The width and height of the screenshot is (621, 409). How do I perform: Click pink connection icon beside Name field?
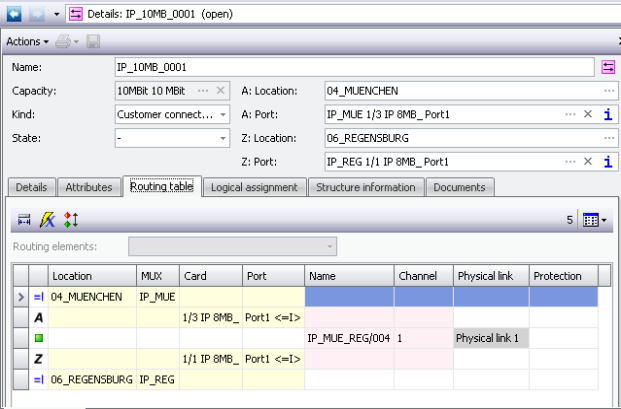tap(608, 67)
